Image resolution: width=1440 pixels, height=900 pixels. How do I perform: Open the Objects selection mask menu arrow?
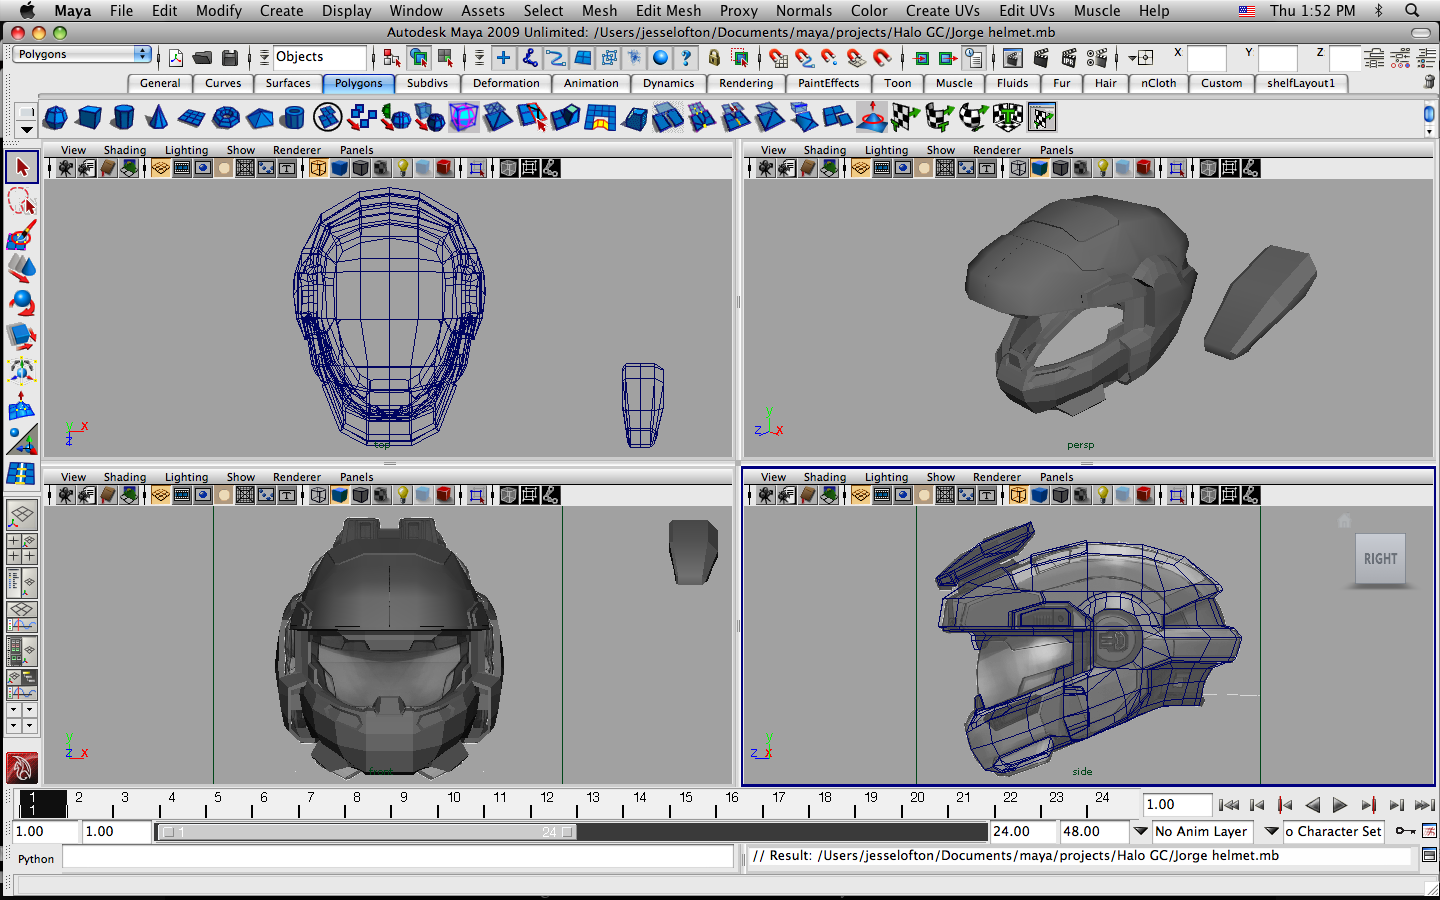(264, 58)
